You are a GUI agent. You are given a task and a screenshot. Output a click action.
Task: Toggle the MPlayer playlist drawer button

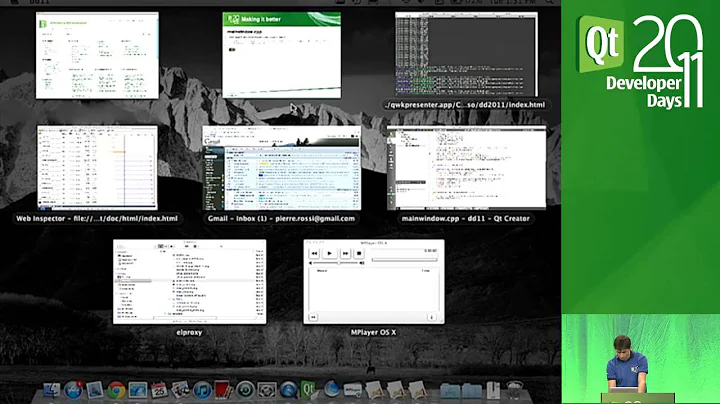313,317
